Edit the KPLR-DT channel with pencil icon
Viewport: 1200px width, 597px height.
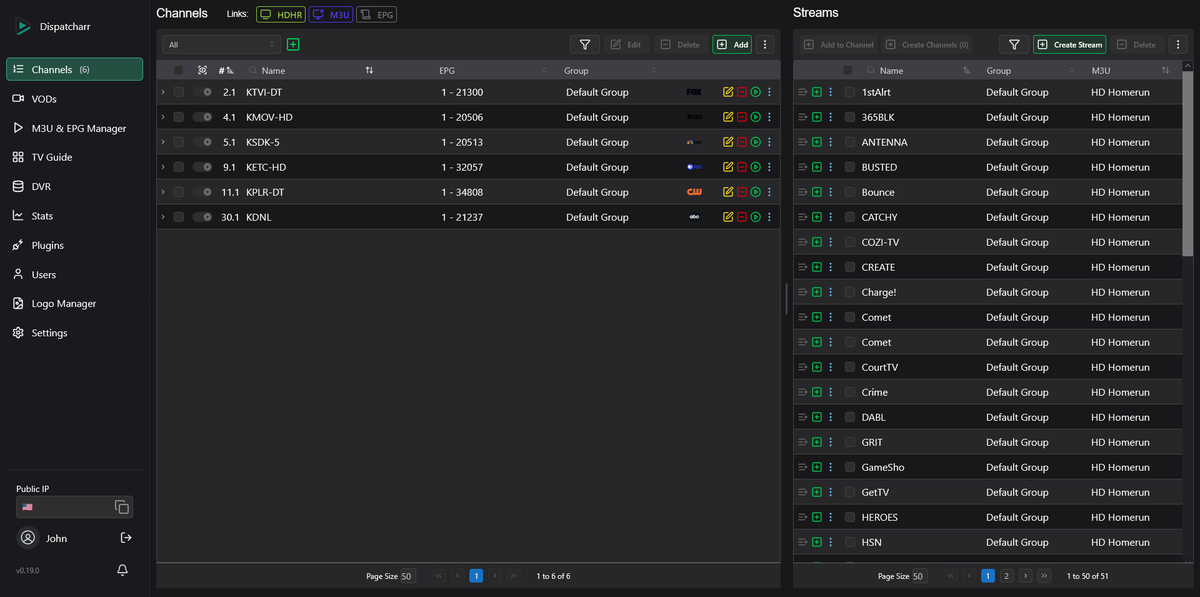pos(728,192)
